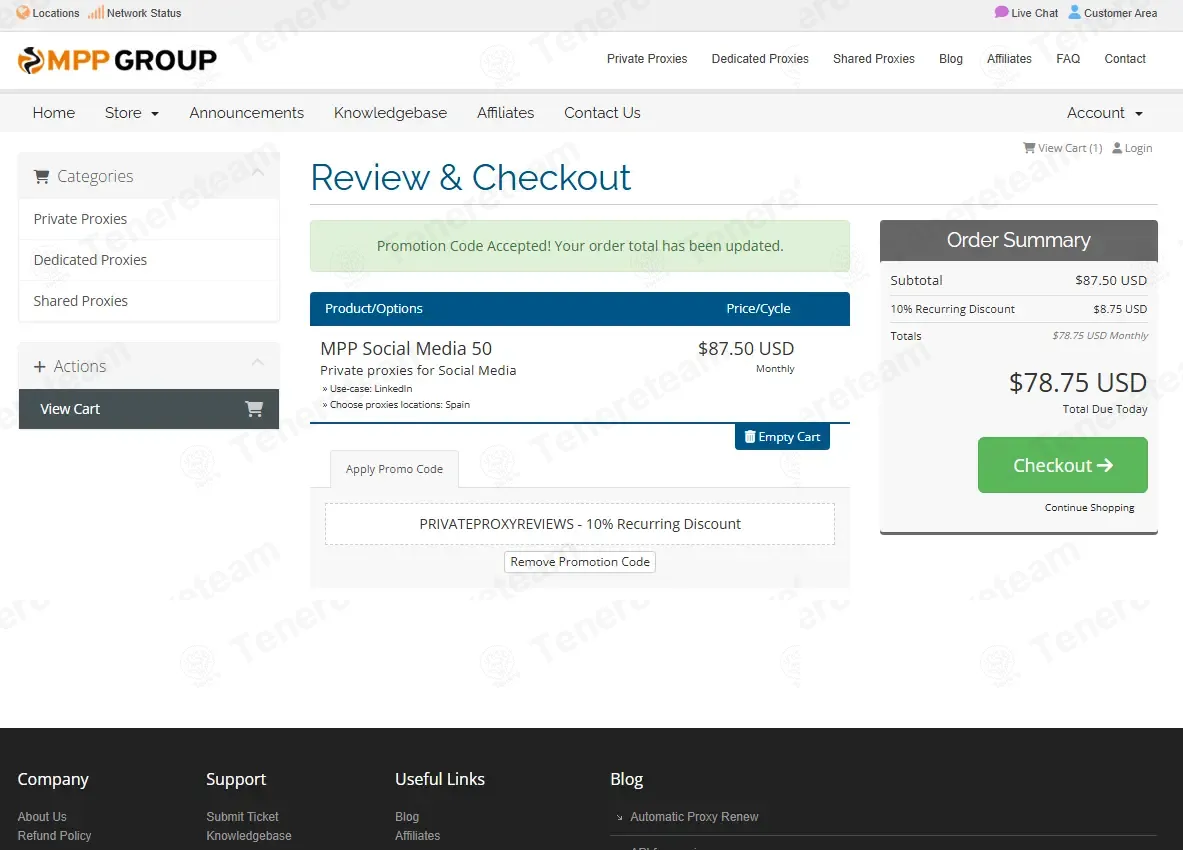Image resolution: width=1183 pixels, height=850 pixels.
Task: Click the green Checkout button
Action: point(1062,465)
